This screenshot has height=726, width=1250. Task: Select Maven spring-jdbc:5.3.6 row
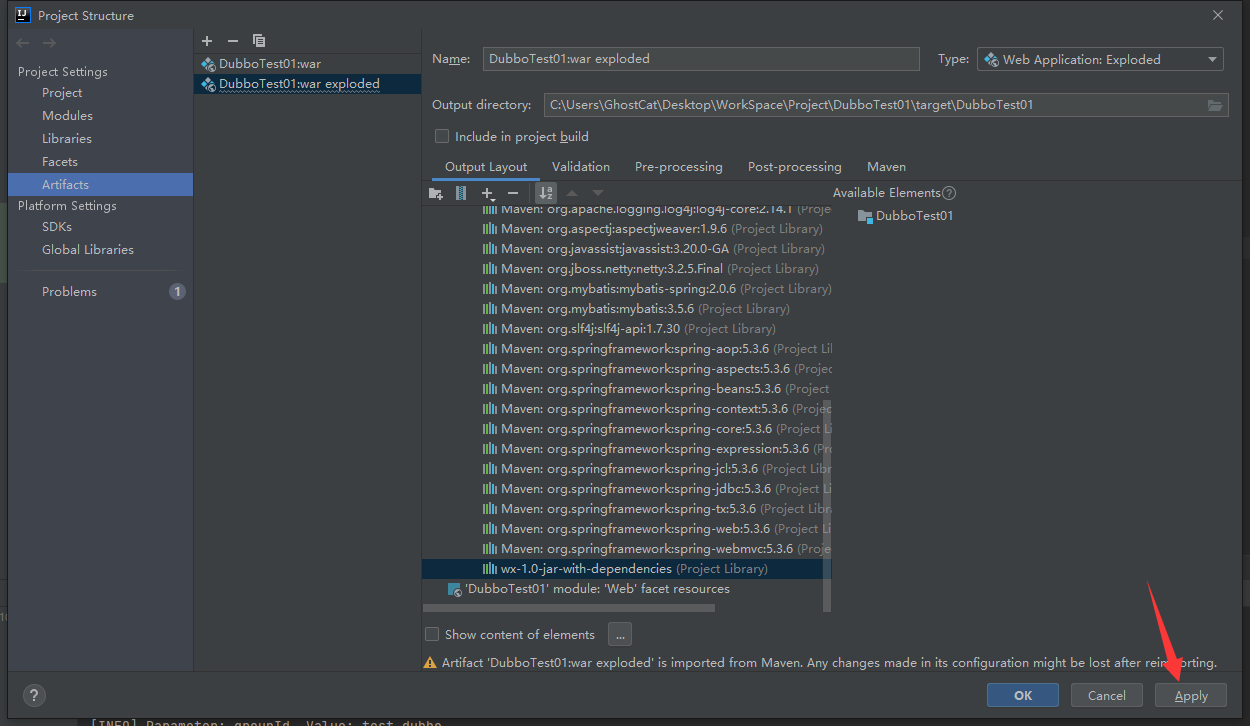click(x=626, y=489)
